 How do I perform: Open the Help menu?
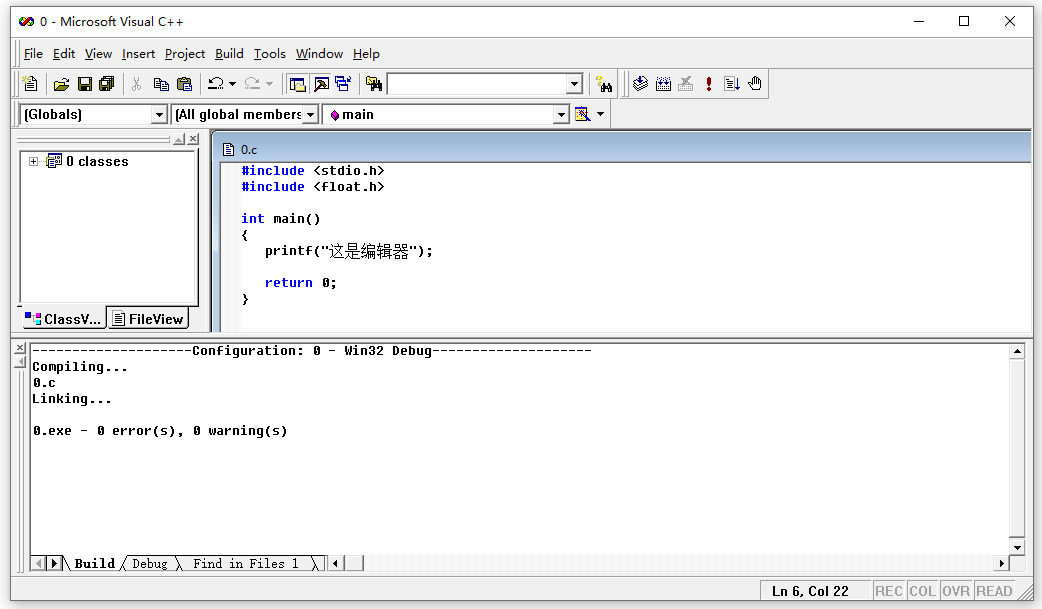(x=366, y=54)
